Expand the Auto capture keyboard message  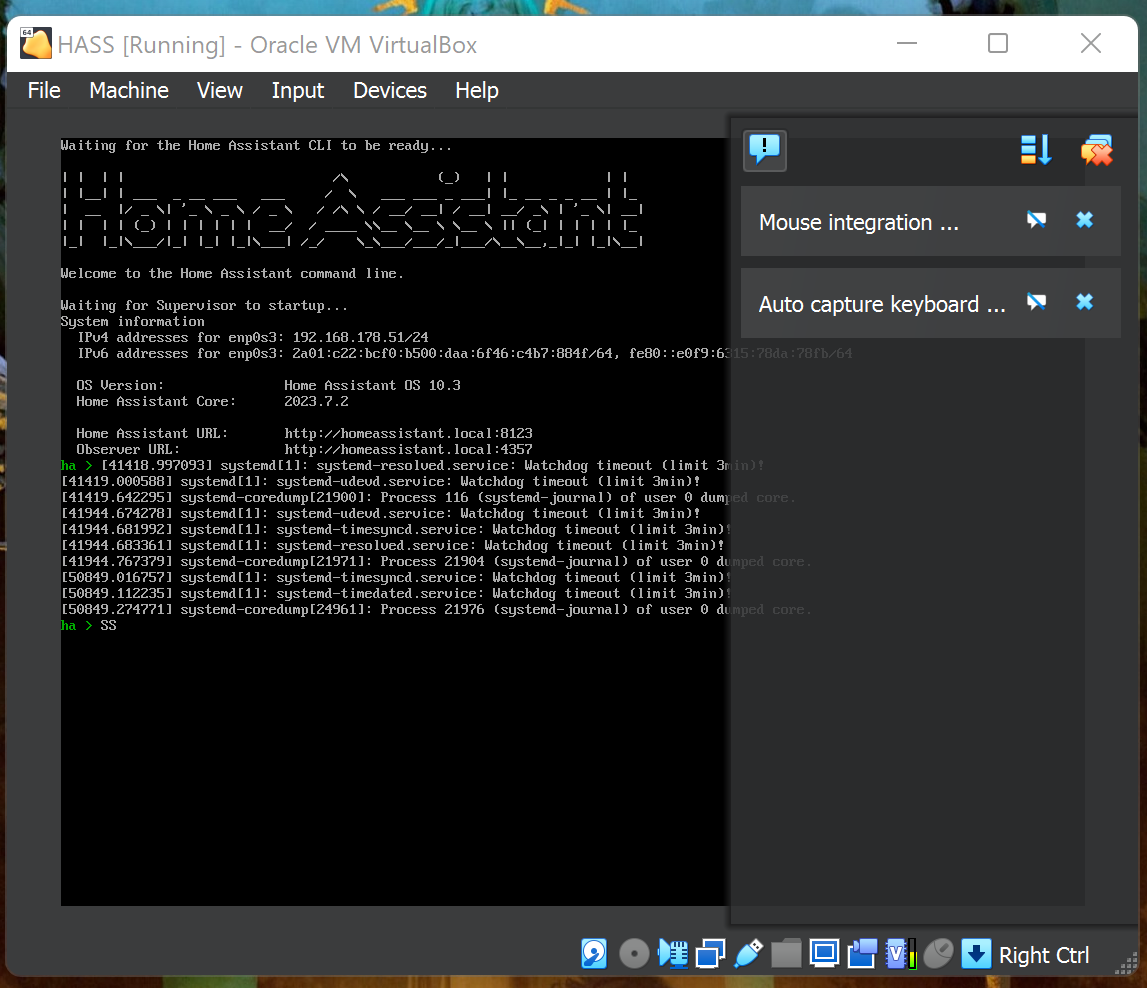pos(882,304)
